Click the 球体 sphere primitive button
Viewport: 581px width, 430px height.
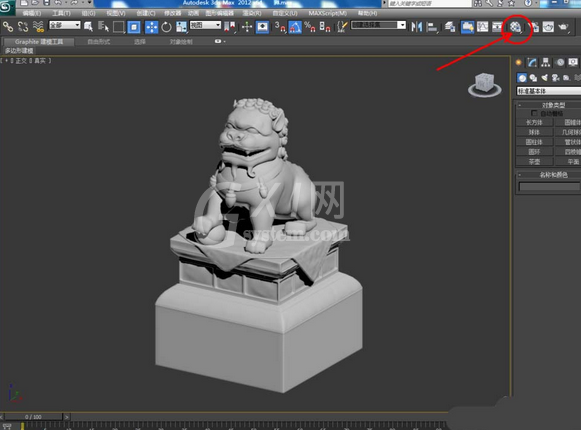point(534,132)
